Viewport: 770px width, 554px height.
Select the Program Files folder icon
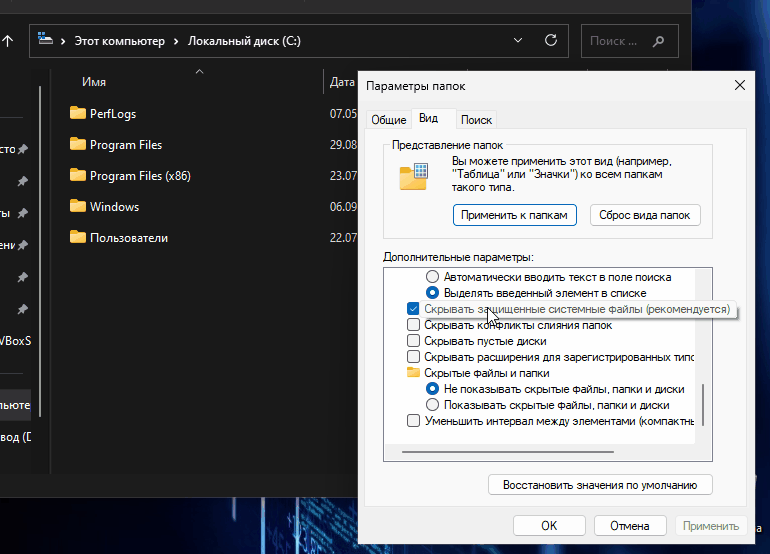pyautogui.click(x=78, y=144)
